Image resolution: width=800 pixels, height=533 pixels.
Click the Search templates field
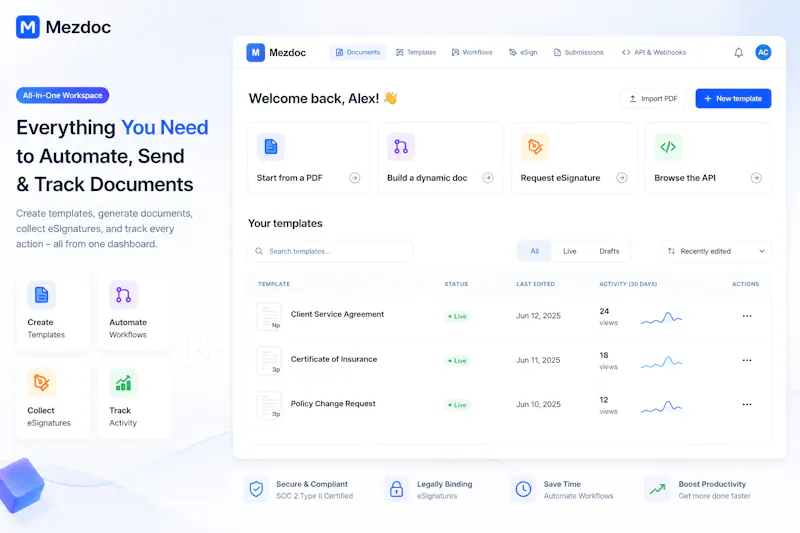coord(330,251)
